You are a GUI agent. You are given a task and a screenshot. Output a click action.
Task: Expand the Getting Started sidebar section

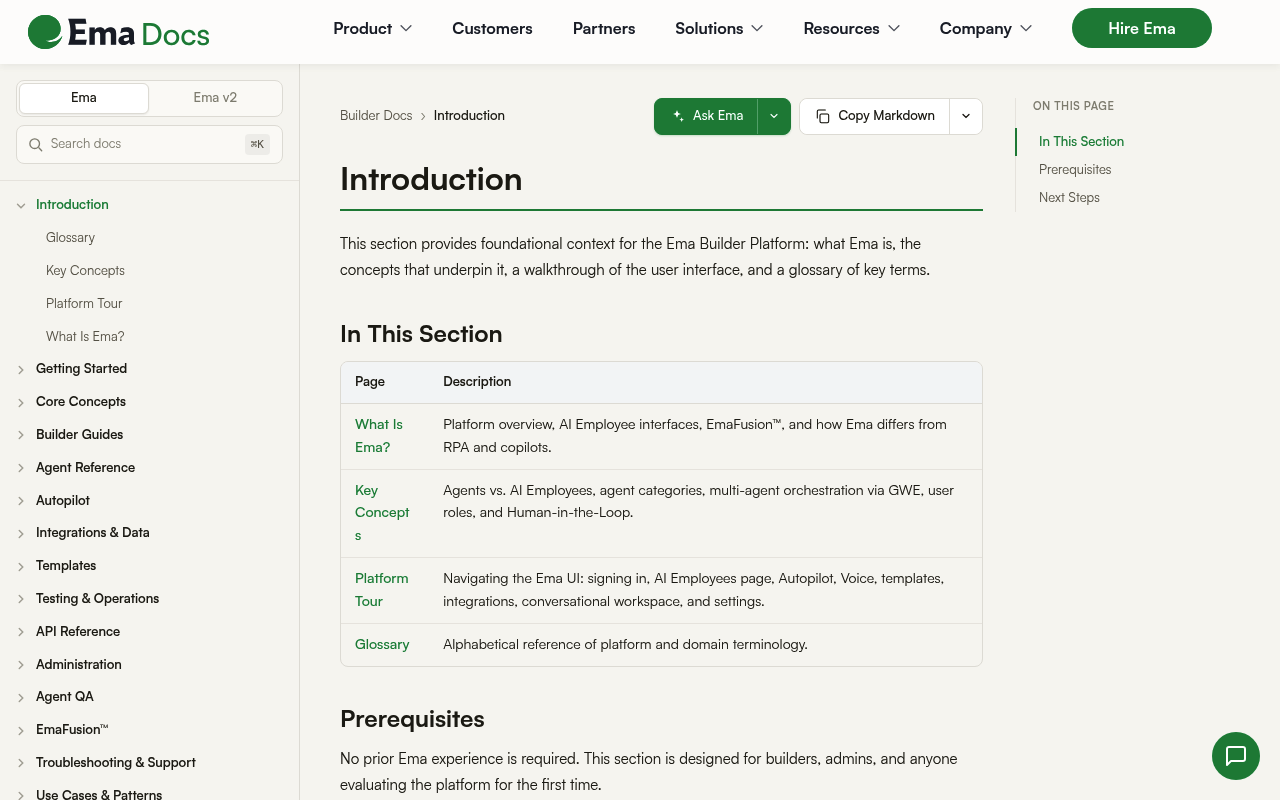pyautogui.click(x=21, y=369)
